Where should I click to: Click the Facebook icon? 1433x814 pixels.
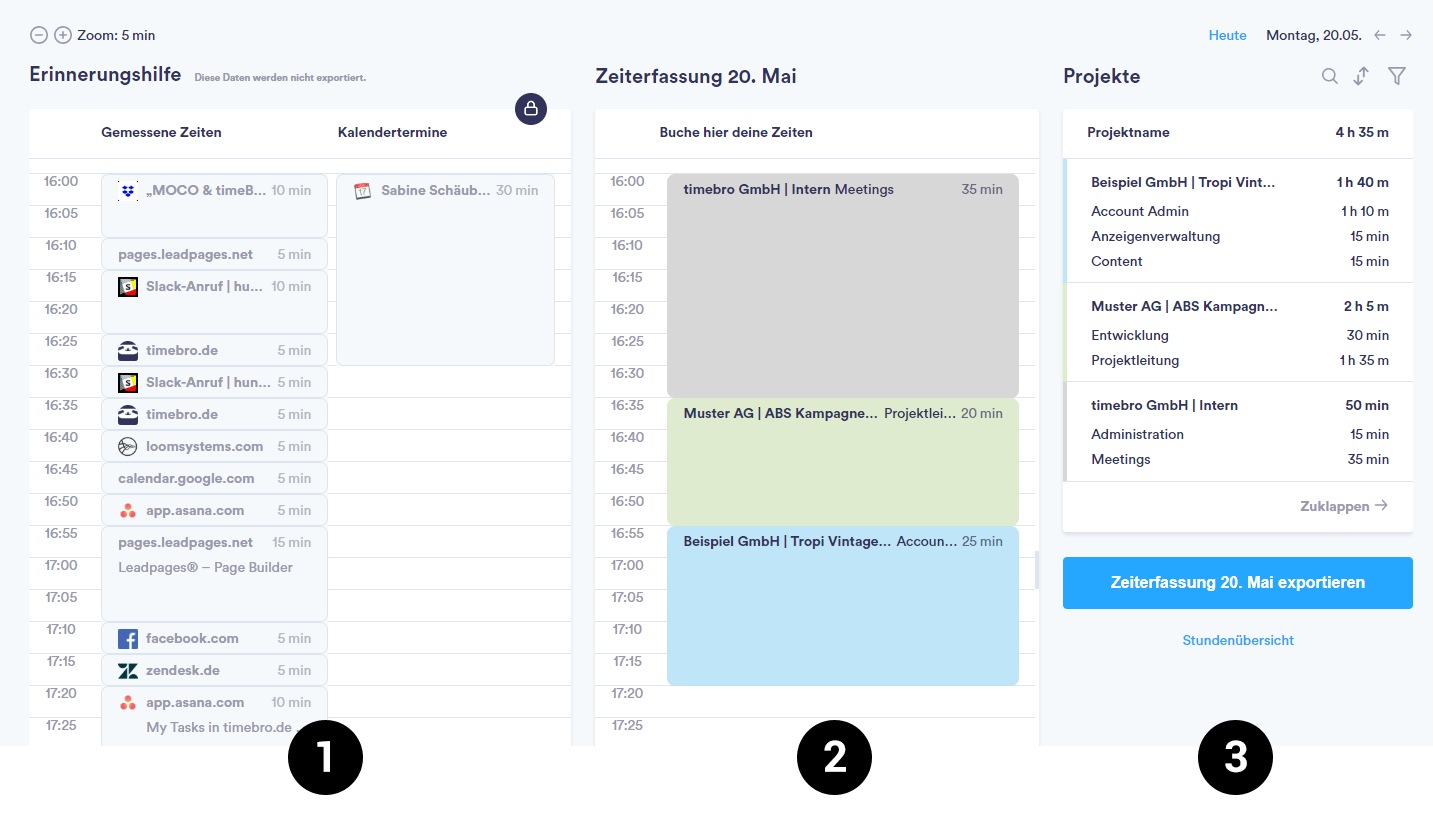point(128,638)
